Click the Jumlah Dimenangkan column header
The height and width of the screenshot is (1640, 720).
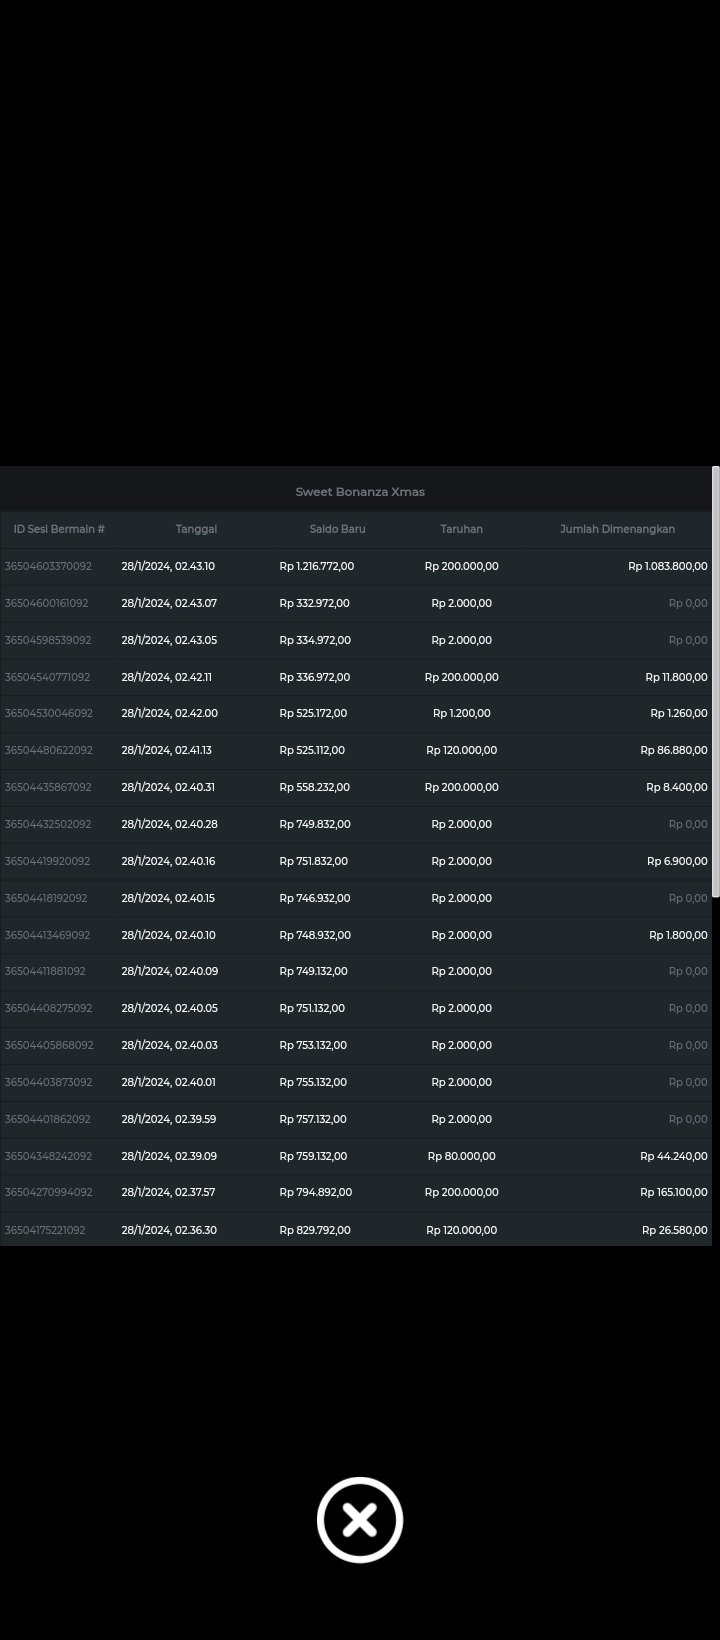[x=617, y=529]
